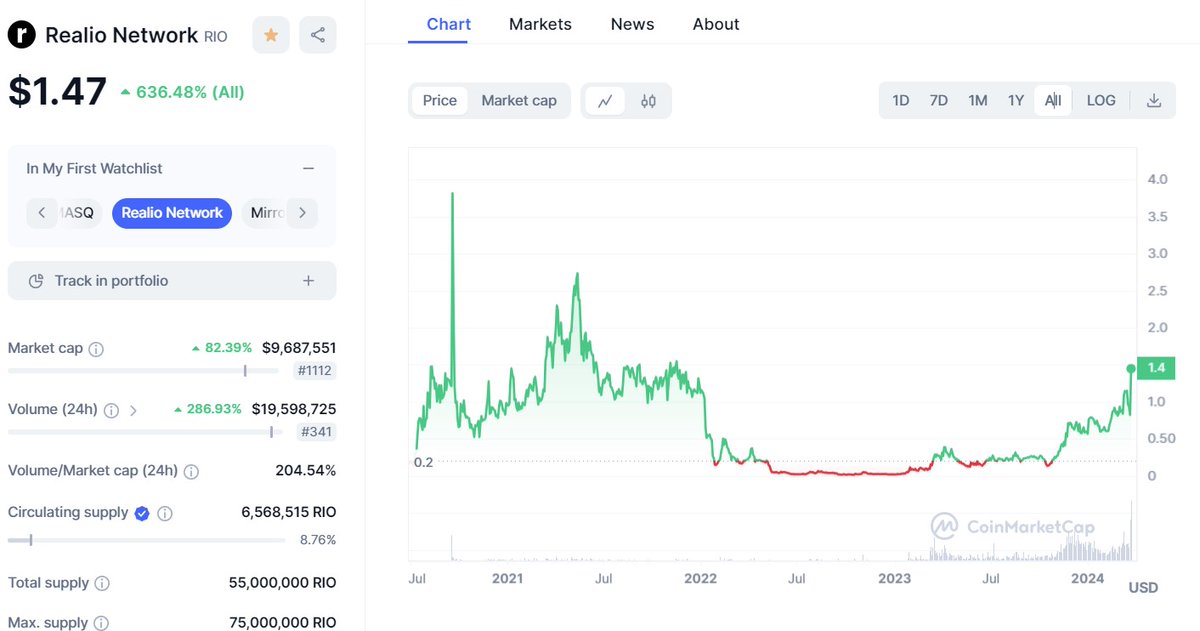This screenshot has height=631, width=1200.
Task: Set chart range to 7D
Action: (x=938, y=100)
